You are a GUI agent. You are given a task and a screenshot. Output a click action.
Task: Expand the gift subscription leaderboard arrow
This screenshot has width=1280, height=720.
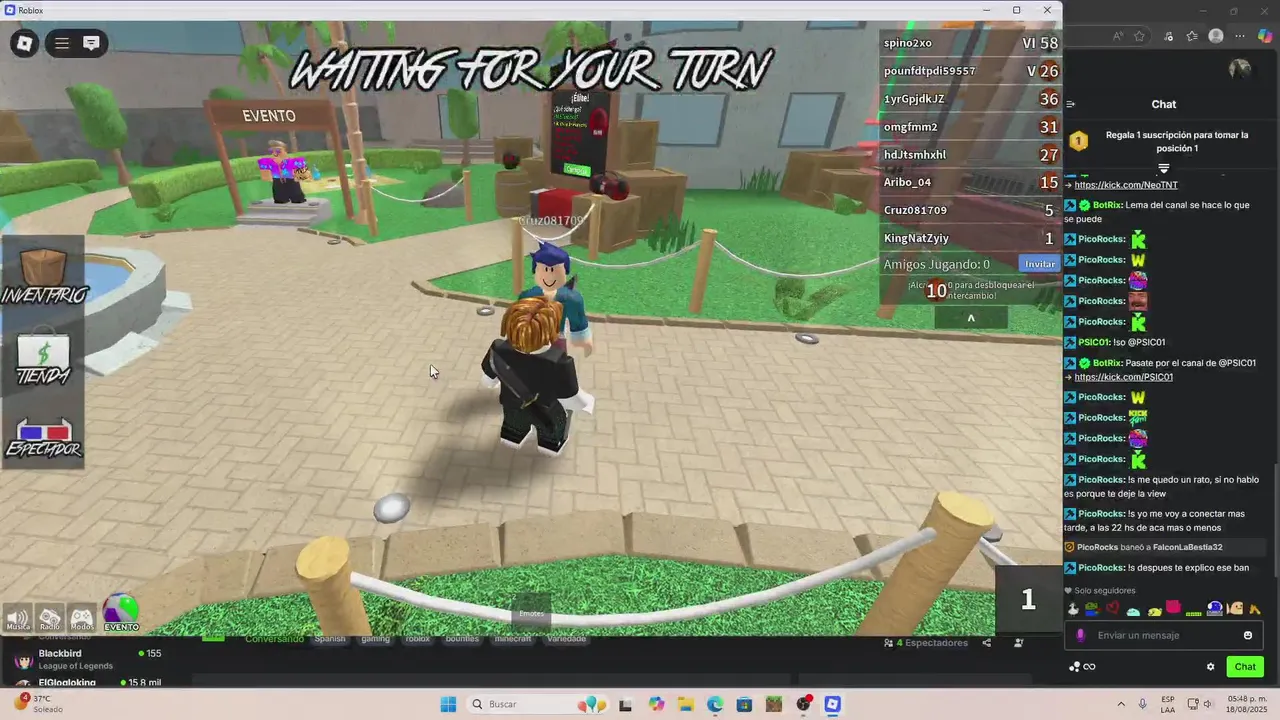click(1164, 168)
